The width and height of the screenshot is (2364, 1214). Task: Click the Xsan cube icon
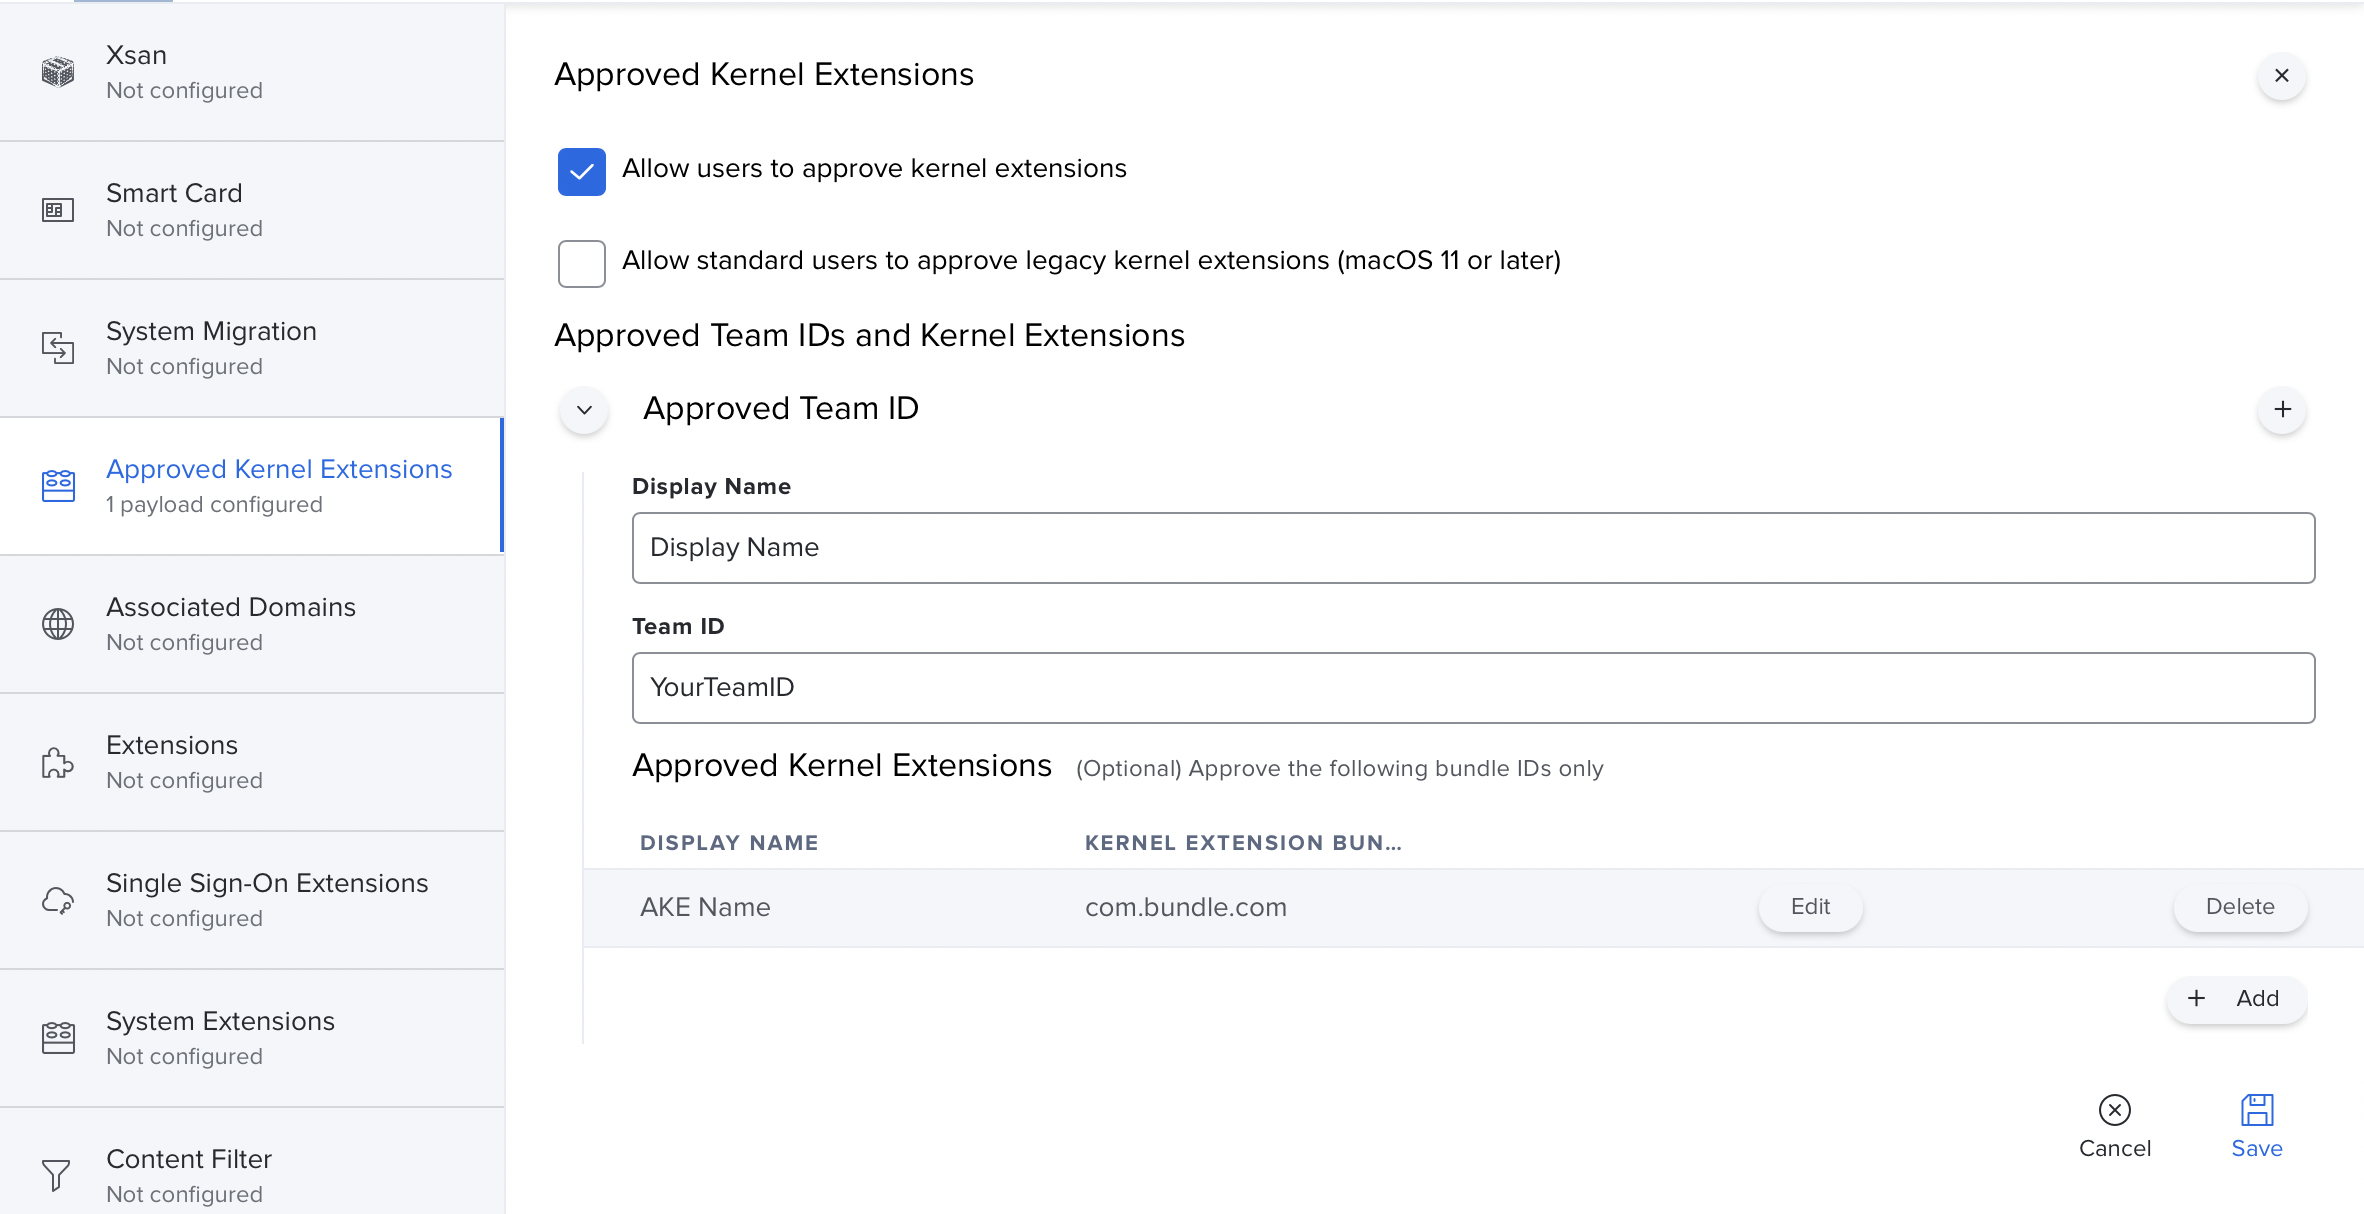(58, 72)
